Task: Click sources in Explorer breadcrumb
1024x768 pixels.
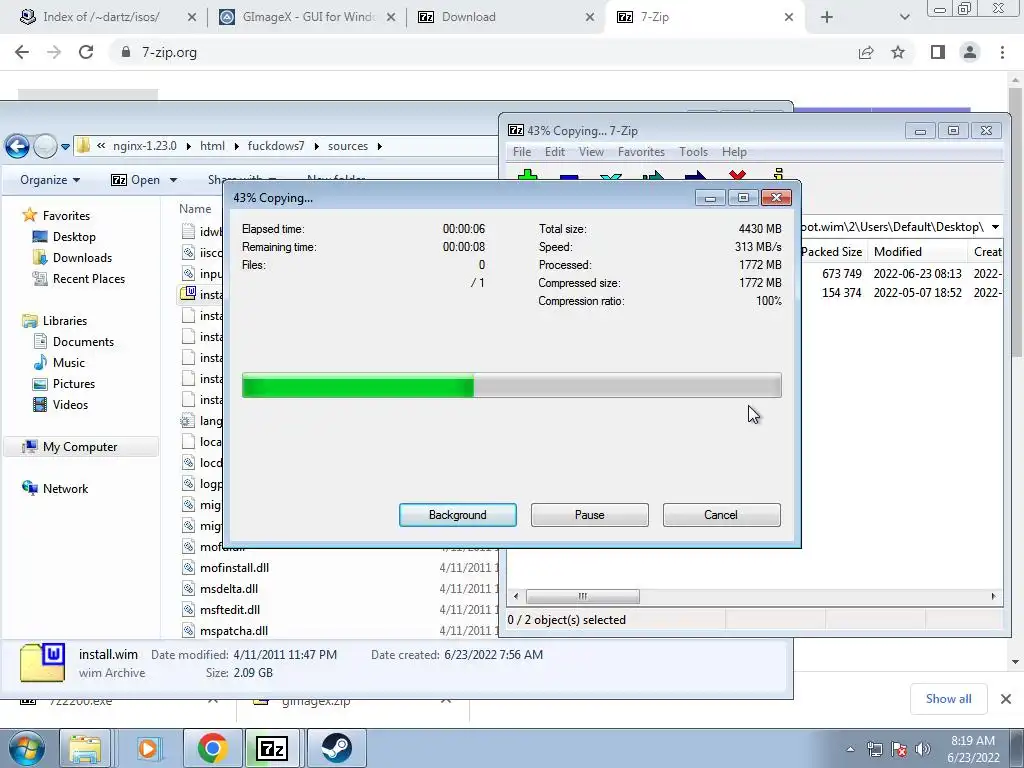Action: pos(347,146)
